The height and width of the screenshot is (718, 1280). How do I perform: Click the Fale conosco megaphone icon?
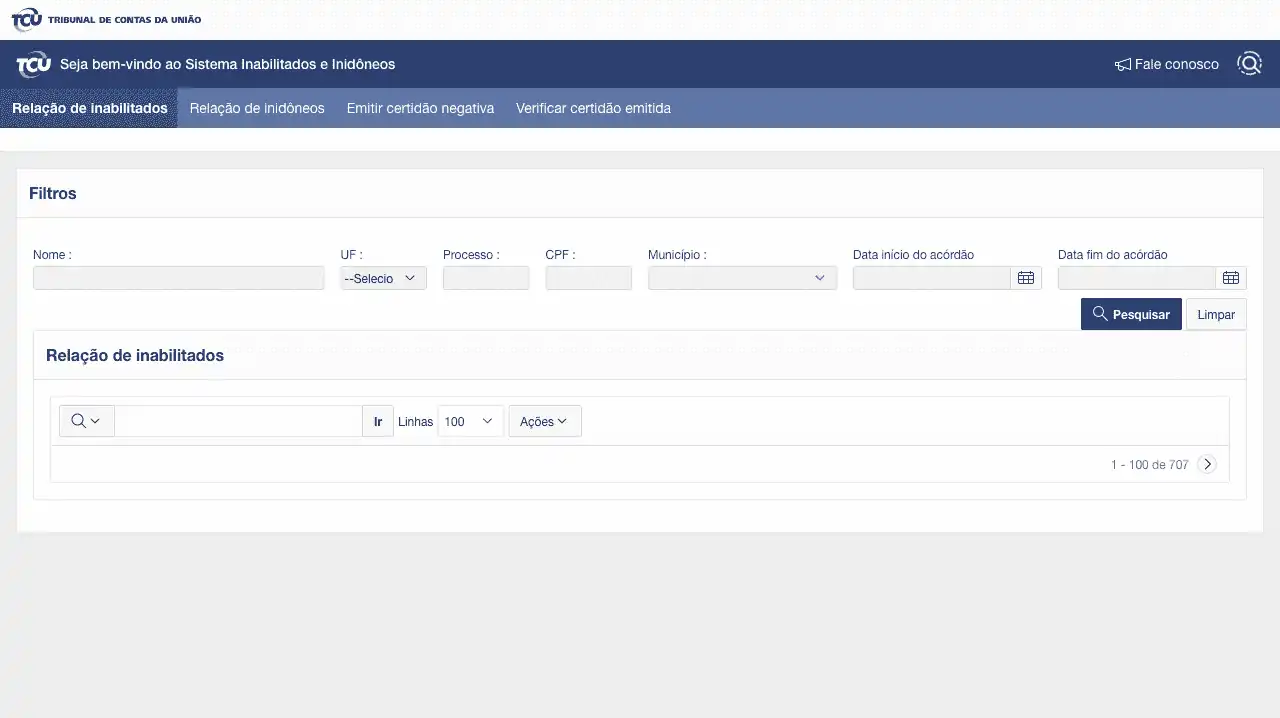pyautogui.click(x=1123, y=64)
